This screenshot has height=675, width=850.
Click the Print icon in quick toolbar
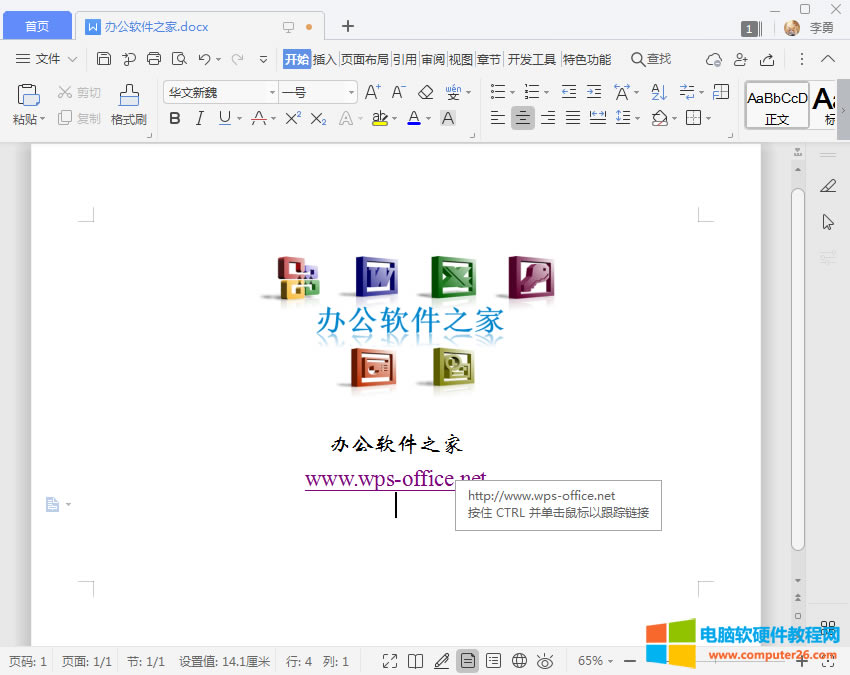pos(154,59)
